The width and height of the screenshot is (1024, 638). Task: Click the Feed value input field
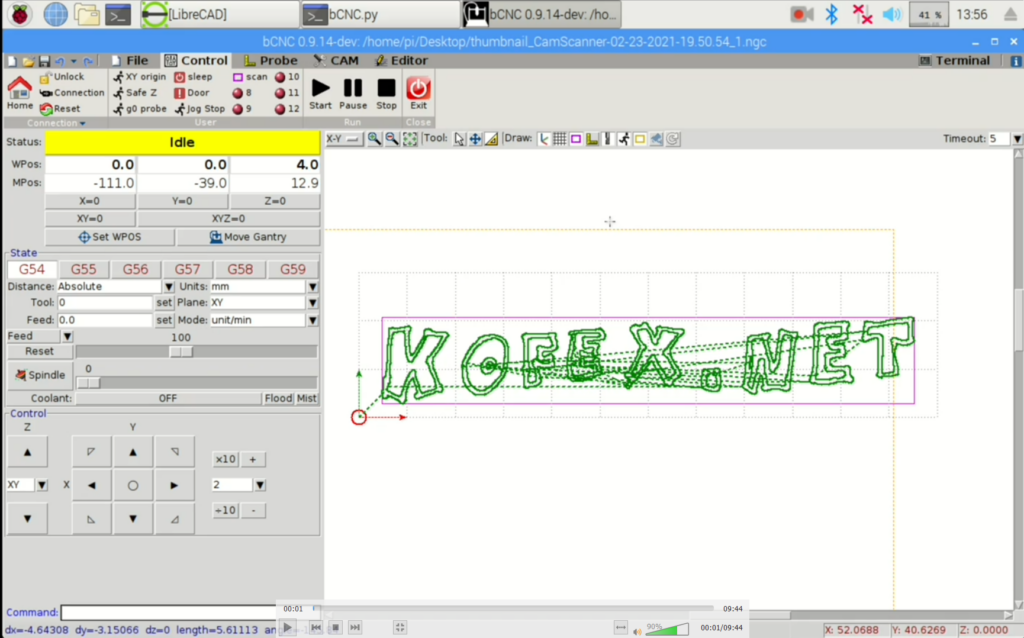(x=104, y=320)
